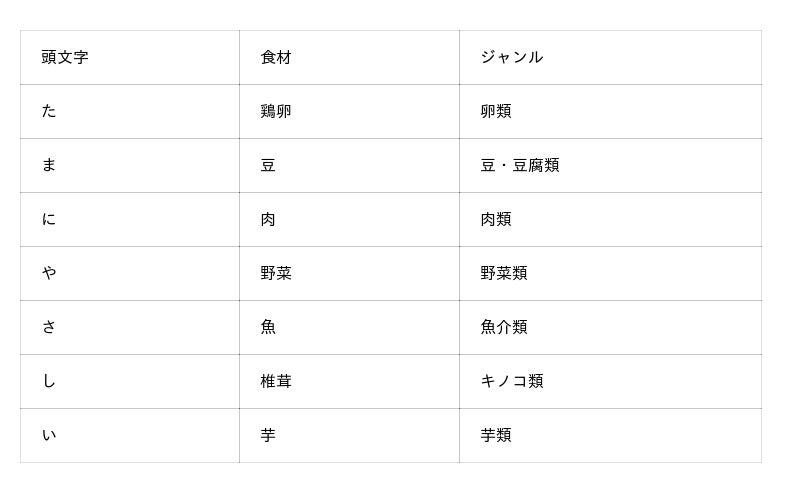This screenshot has width=800, height=493.
Task: Click the に initial cell
Action: 130,219
